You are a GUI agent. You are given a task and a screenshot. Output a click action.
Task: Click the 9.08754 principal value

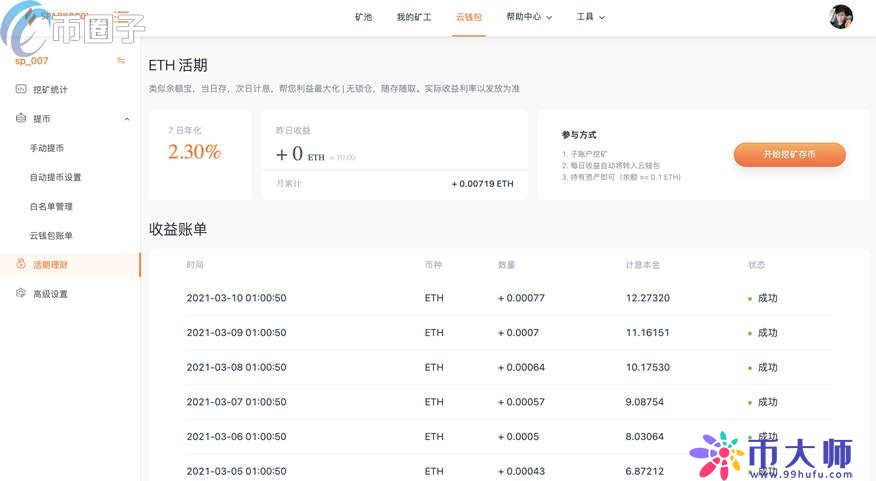(645, 402)
